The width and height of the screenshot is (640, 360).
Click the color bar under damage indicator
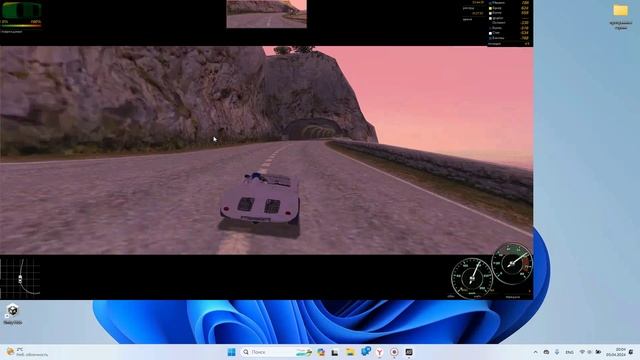tap(21, 26)
